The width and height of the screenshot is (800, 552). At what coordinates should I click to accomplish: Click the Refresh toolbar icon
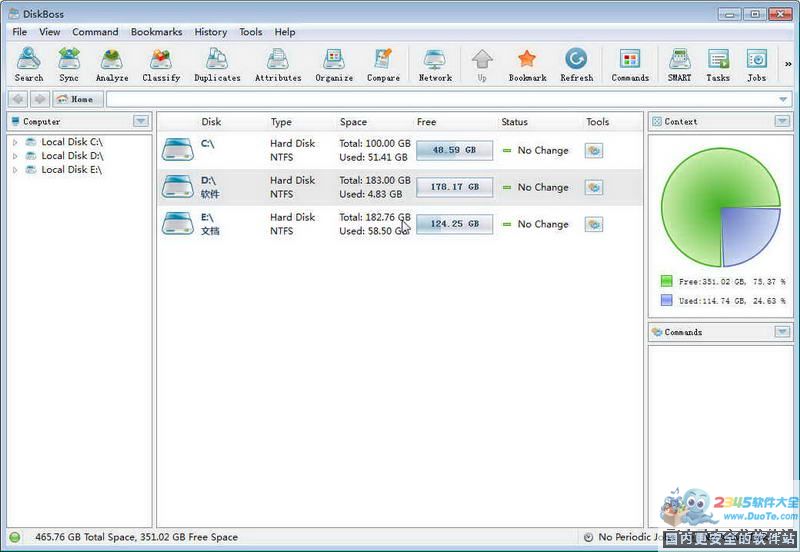coord(576,64)
